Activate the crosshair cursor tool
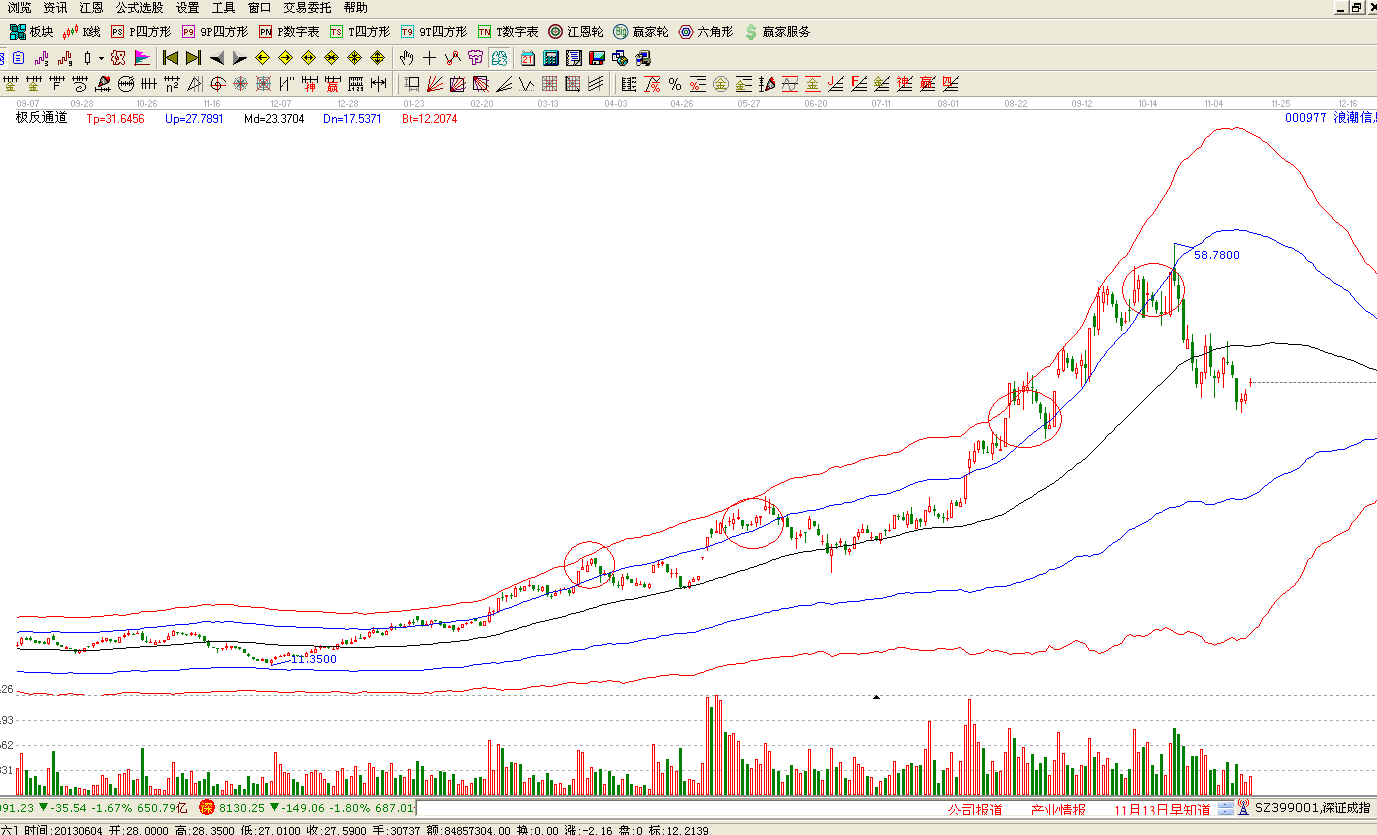Viewport: 1377px width, 835px height. [x=430, y=58]
